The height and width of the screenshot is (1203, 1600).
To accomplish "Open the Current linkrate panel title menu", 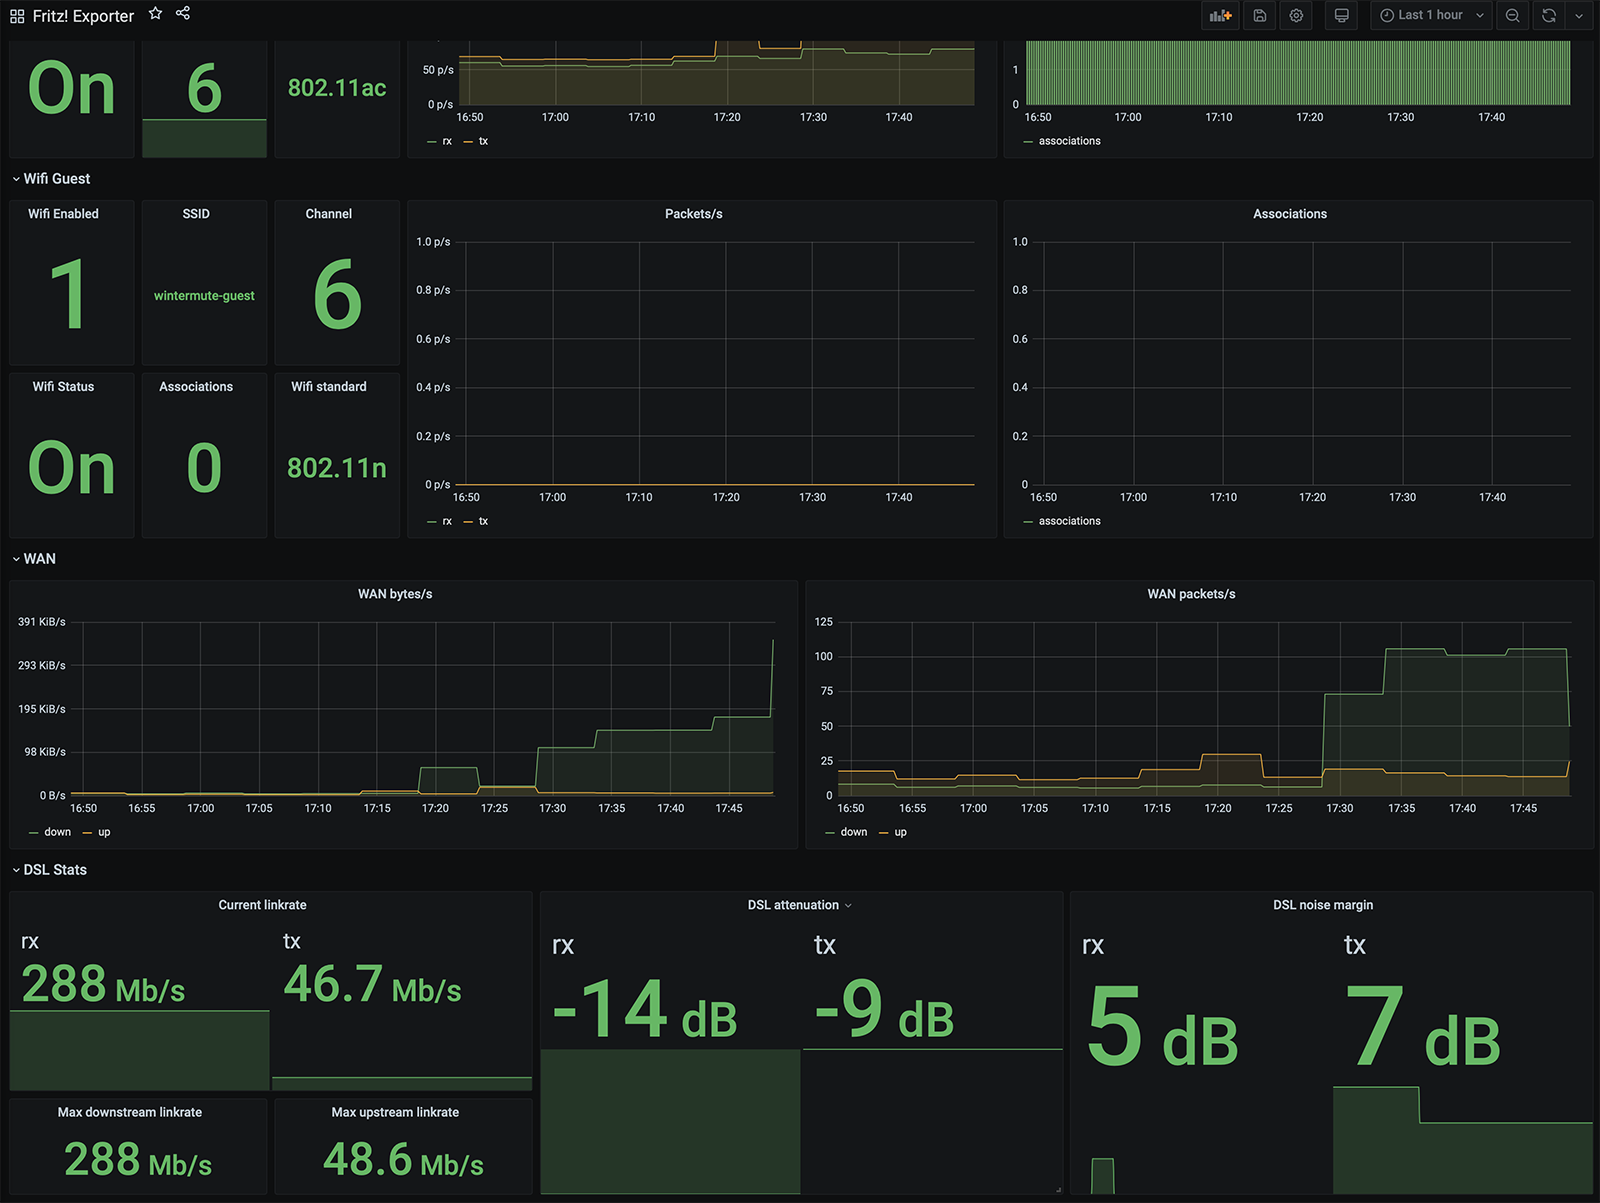I will (x=263, y=905).
